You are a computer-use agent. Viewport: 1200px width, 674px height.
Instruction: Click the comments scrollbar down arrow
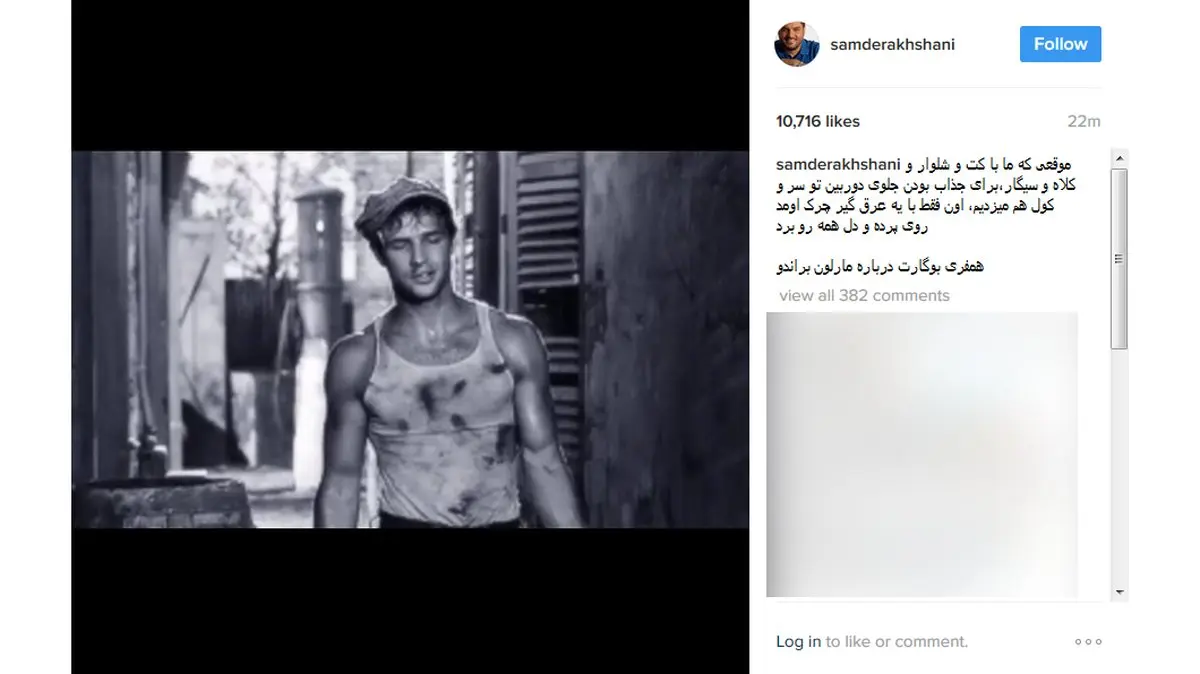tap(1120, 591)
